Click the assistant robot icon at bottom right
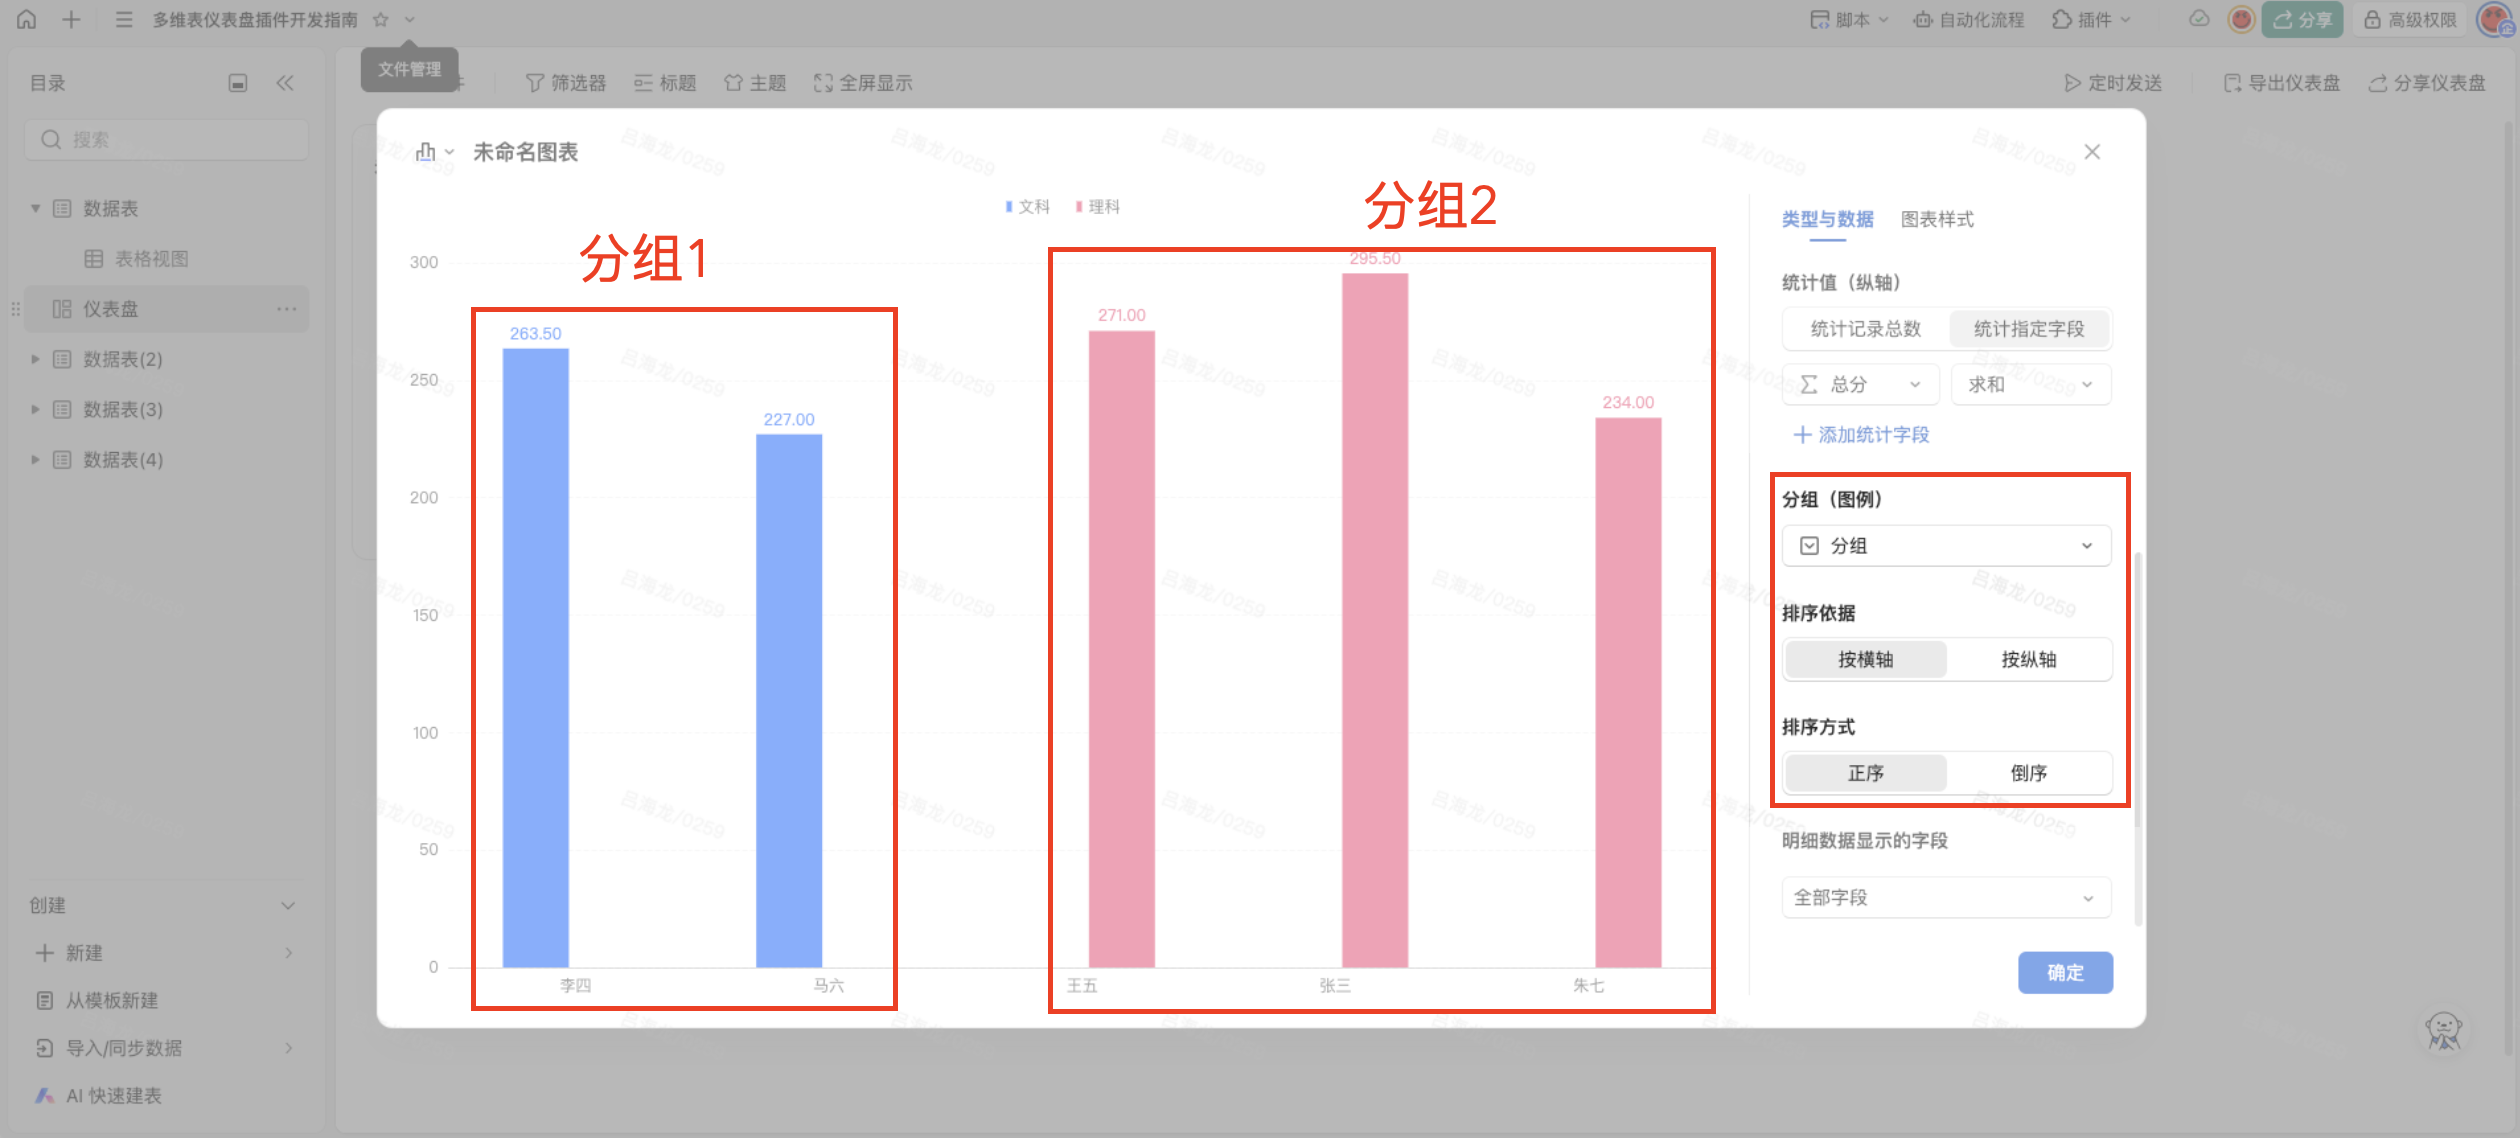 pos(2443,1030)
